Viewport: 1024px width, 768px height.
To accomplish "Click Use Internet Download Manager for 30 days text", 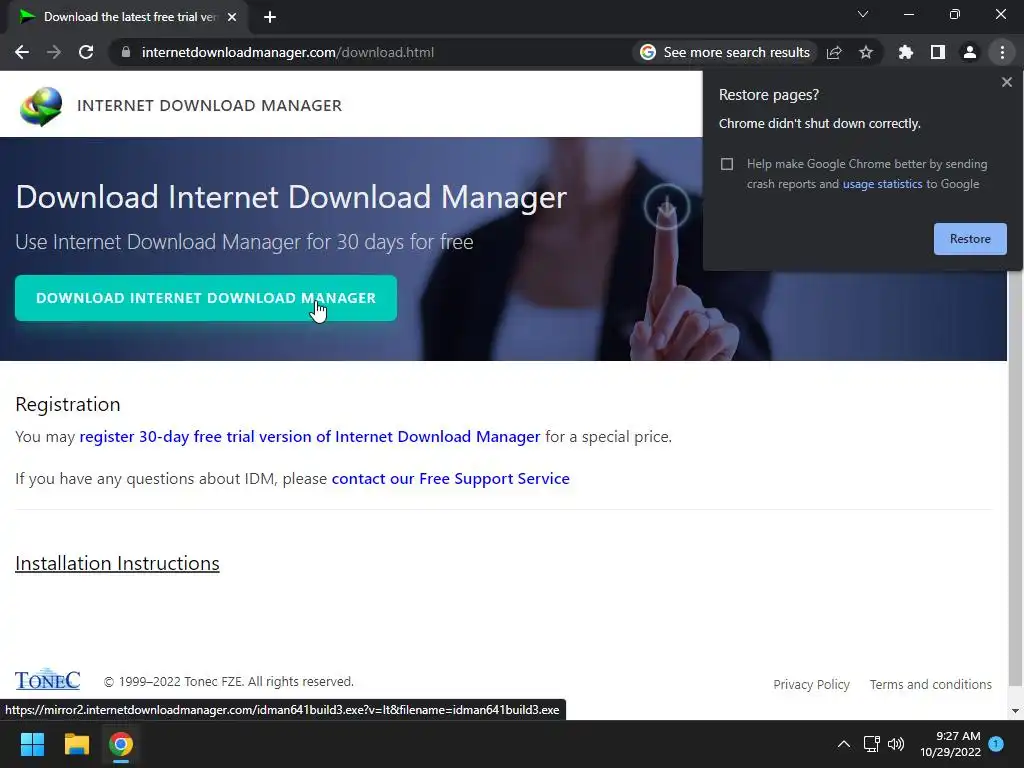I will click(244, 242).
